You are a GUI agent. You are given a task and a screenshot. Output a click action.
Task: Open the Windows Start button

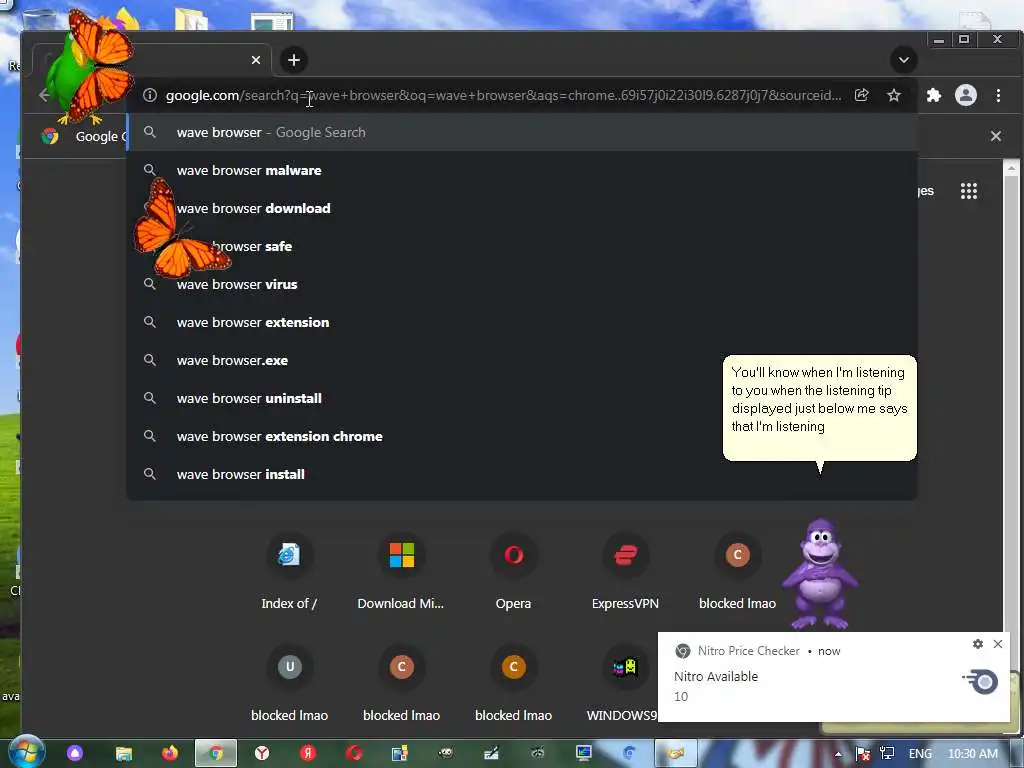(27, 752)
